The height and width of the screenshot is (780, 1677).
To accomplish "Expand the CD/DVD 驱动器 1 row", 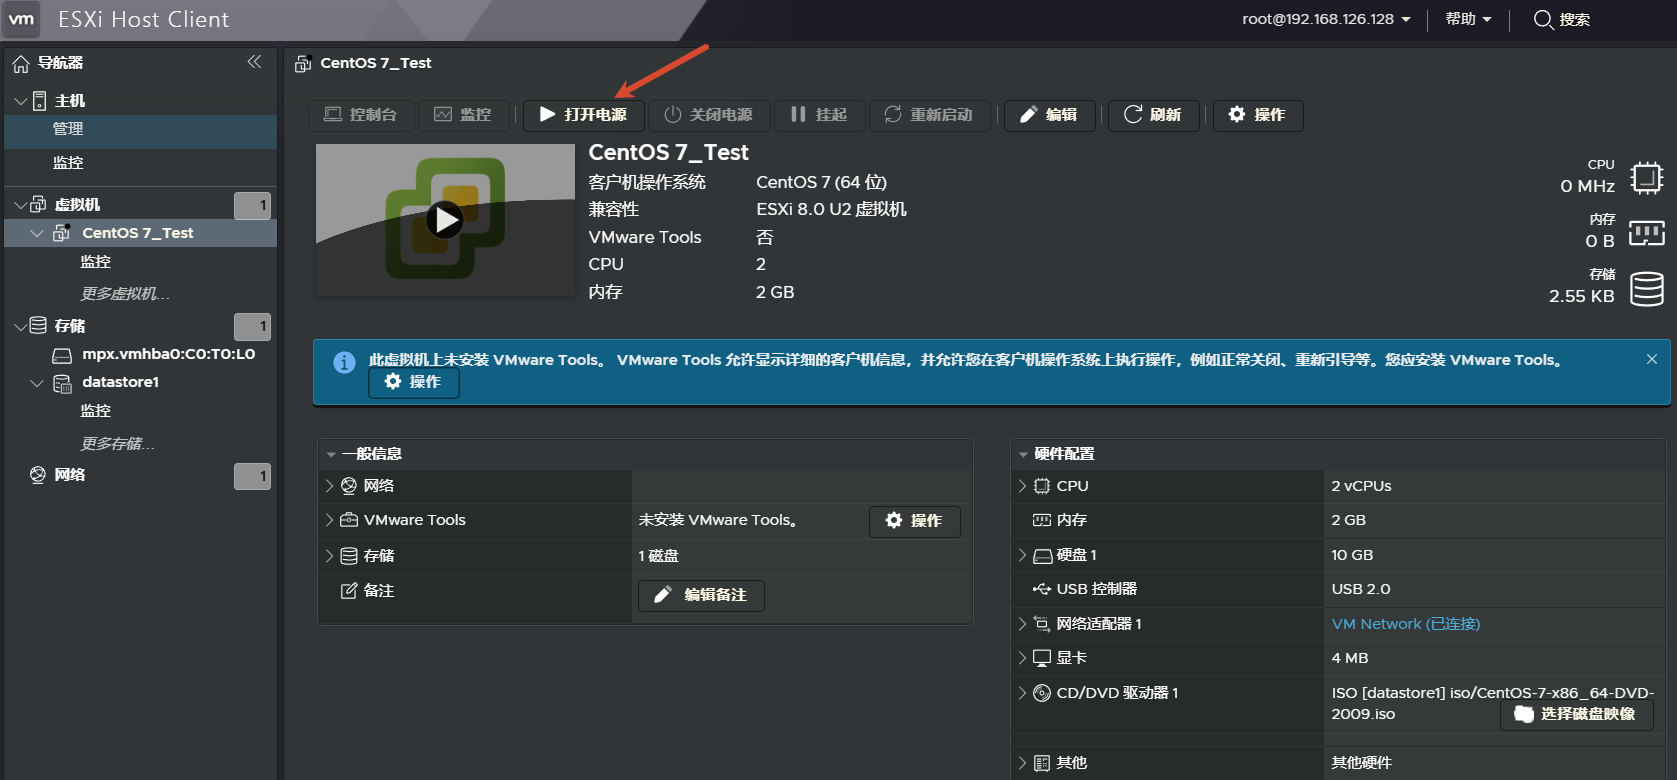I will click(x=1022, y=693).
